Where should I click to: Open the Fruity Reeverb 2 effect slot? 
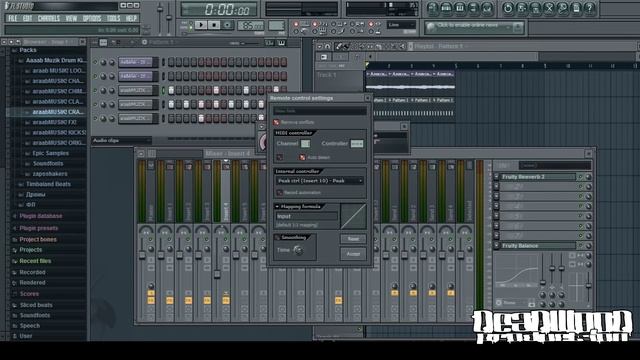(538, 177)
